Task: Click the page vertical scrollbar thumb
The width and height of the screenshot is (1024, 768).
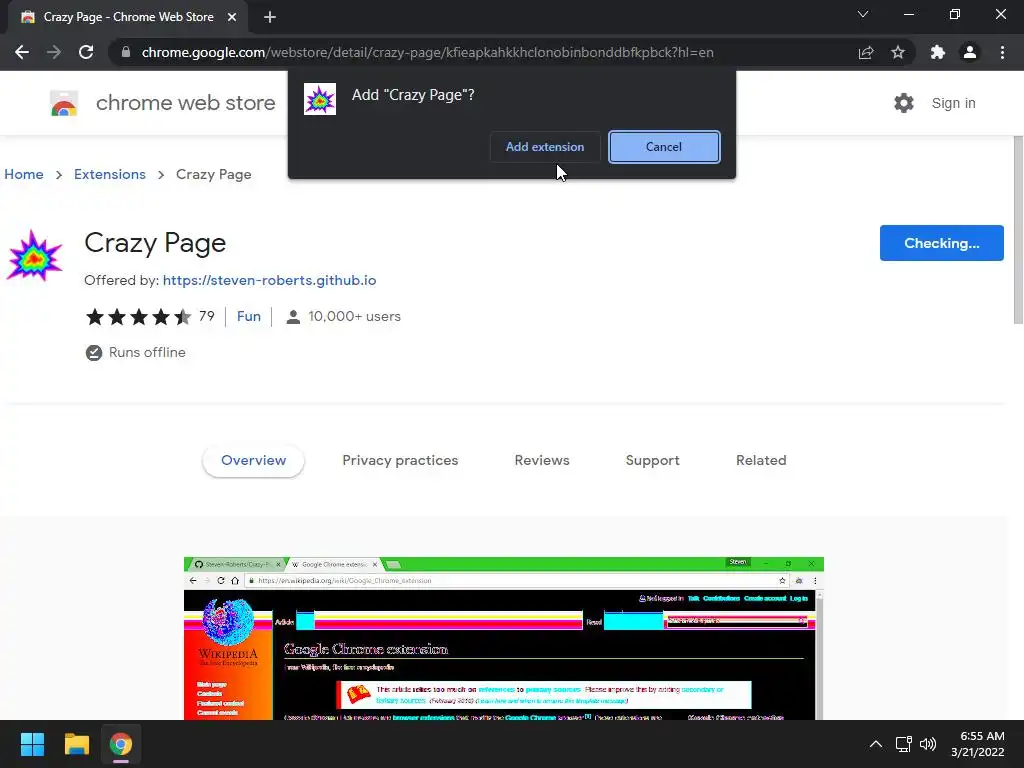Action: point(1018,229)
